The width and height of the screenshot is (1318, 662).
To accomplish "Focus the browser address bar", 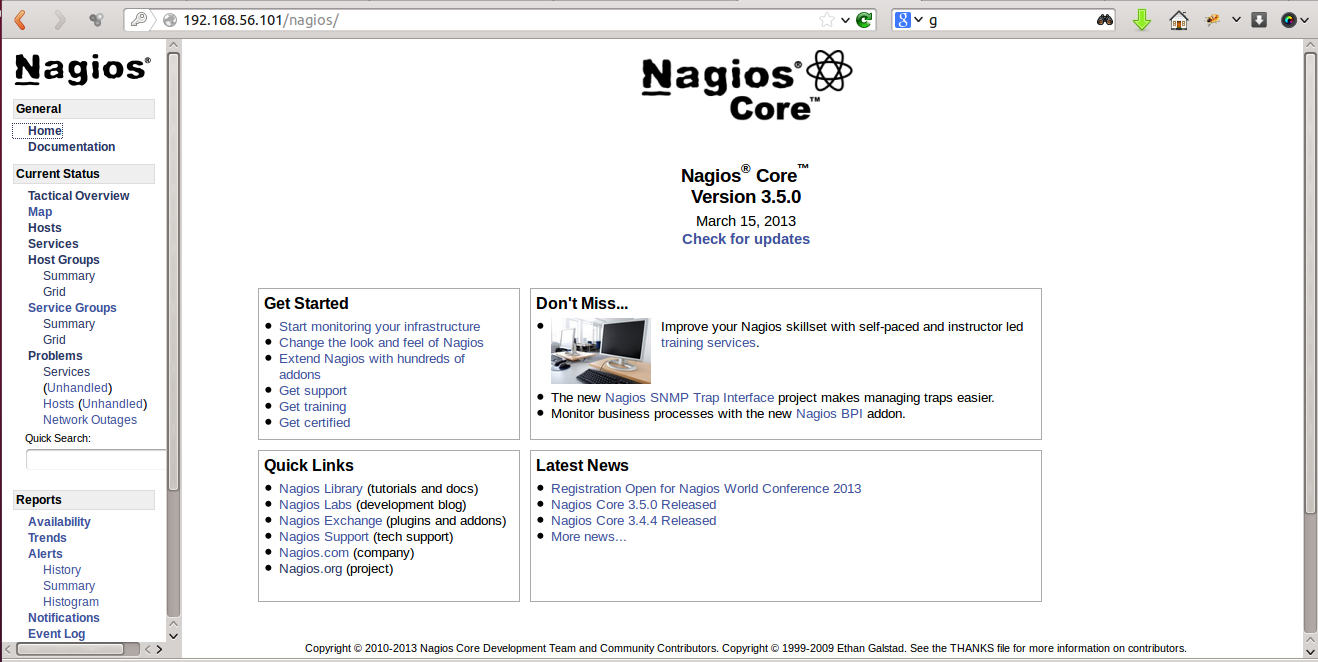I will (x=498, y=20).
